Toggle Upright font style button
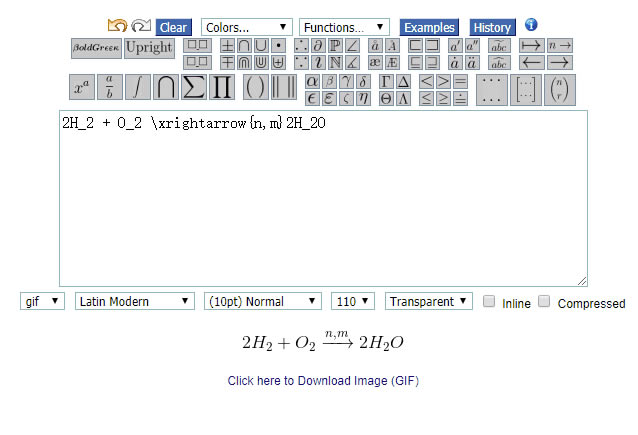Image resolution: width=638 pixels, height=435 pixels. pos(149,48)
